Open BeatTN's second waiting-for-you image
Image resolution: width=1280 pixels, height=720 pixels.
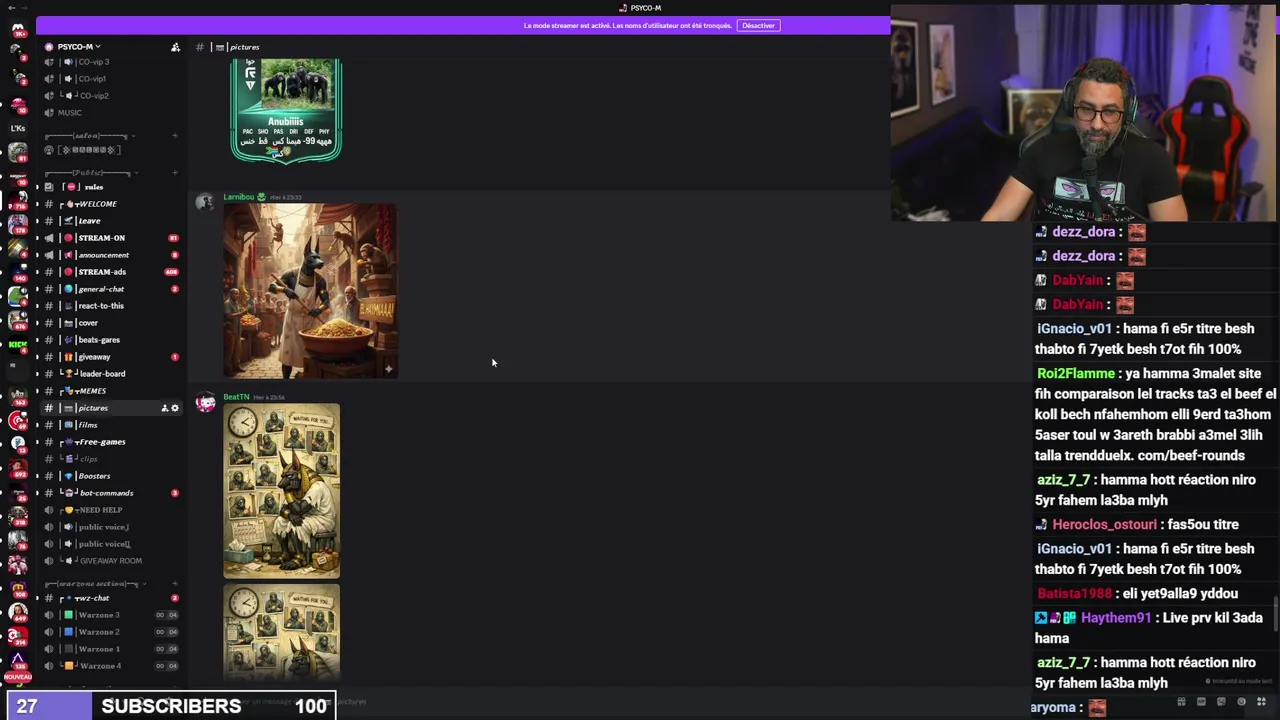281,633
